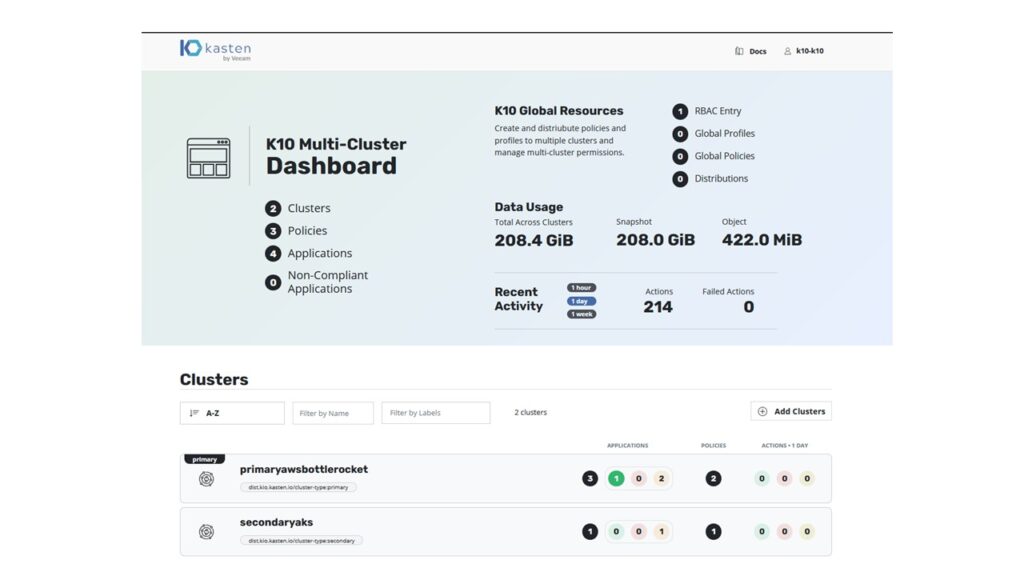Click the Kasten logo in header

coord(215,49)
